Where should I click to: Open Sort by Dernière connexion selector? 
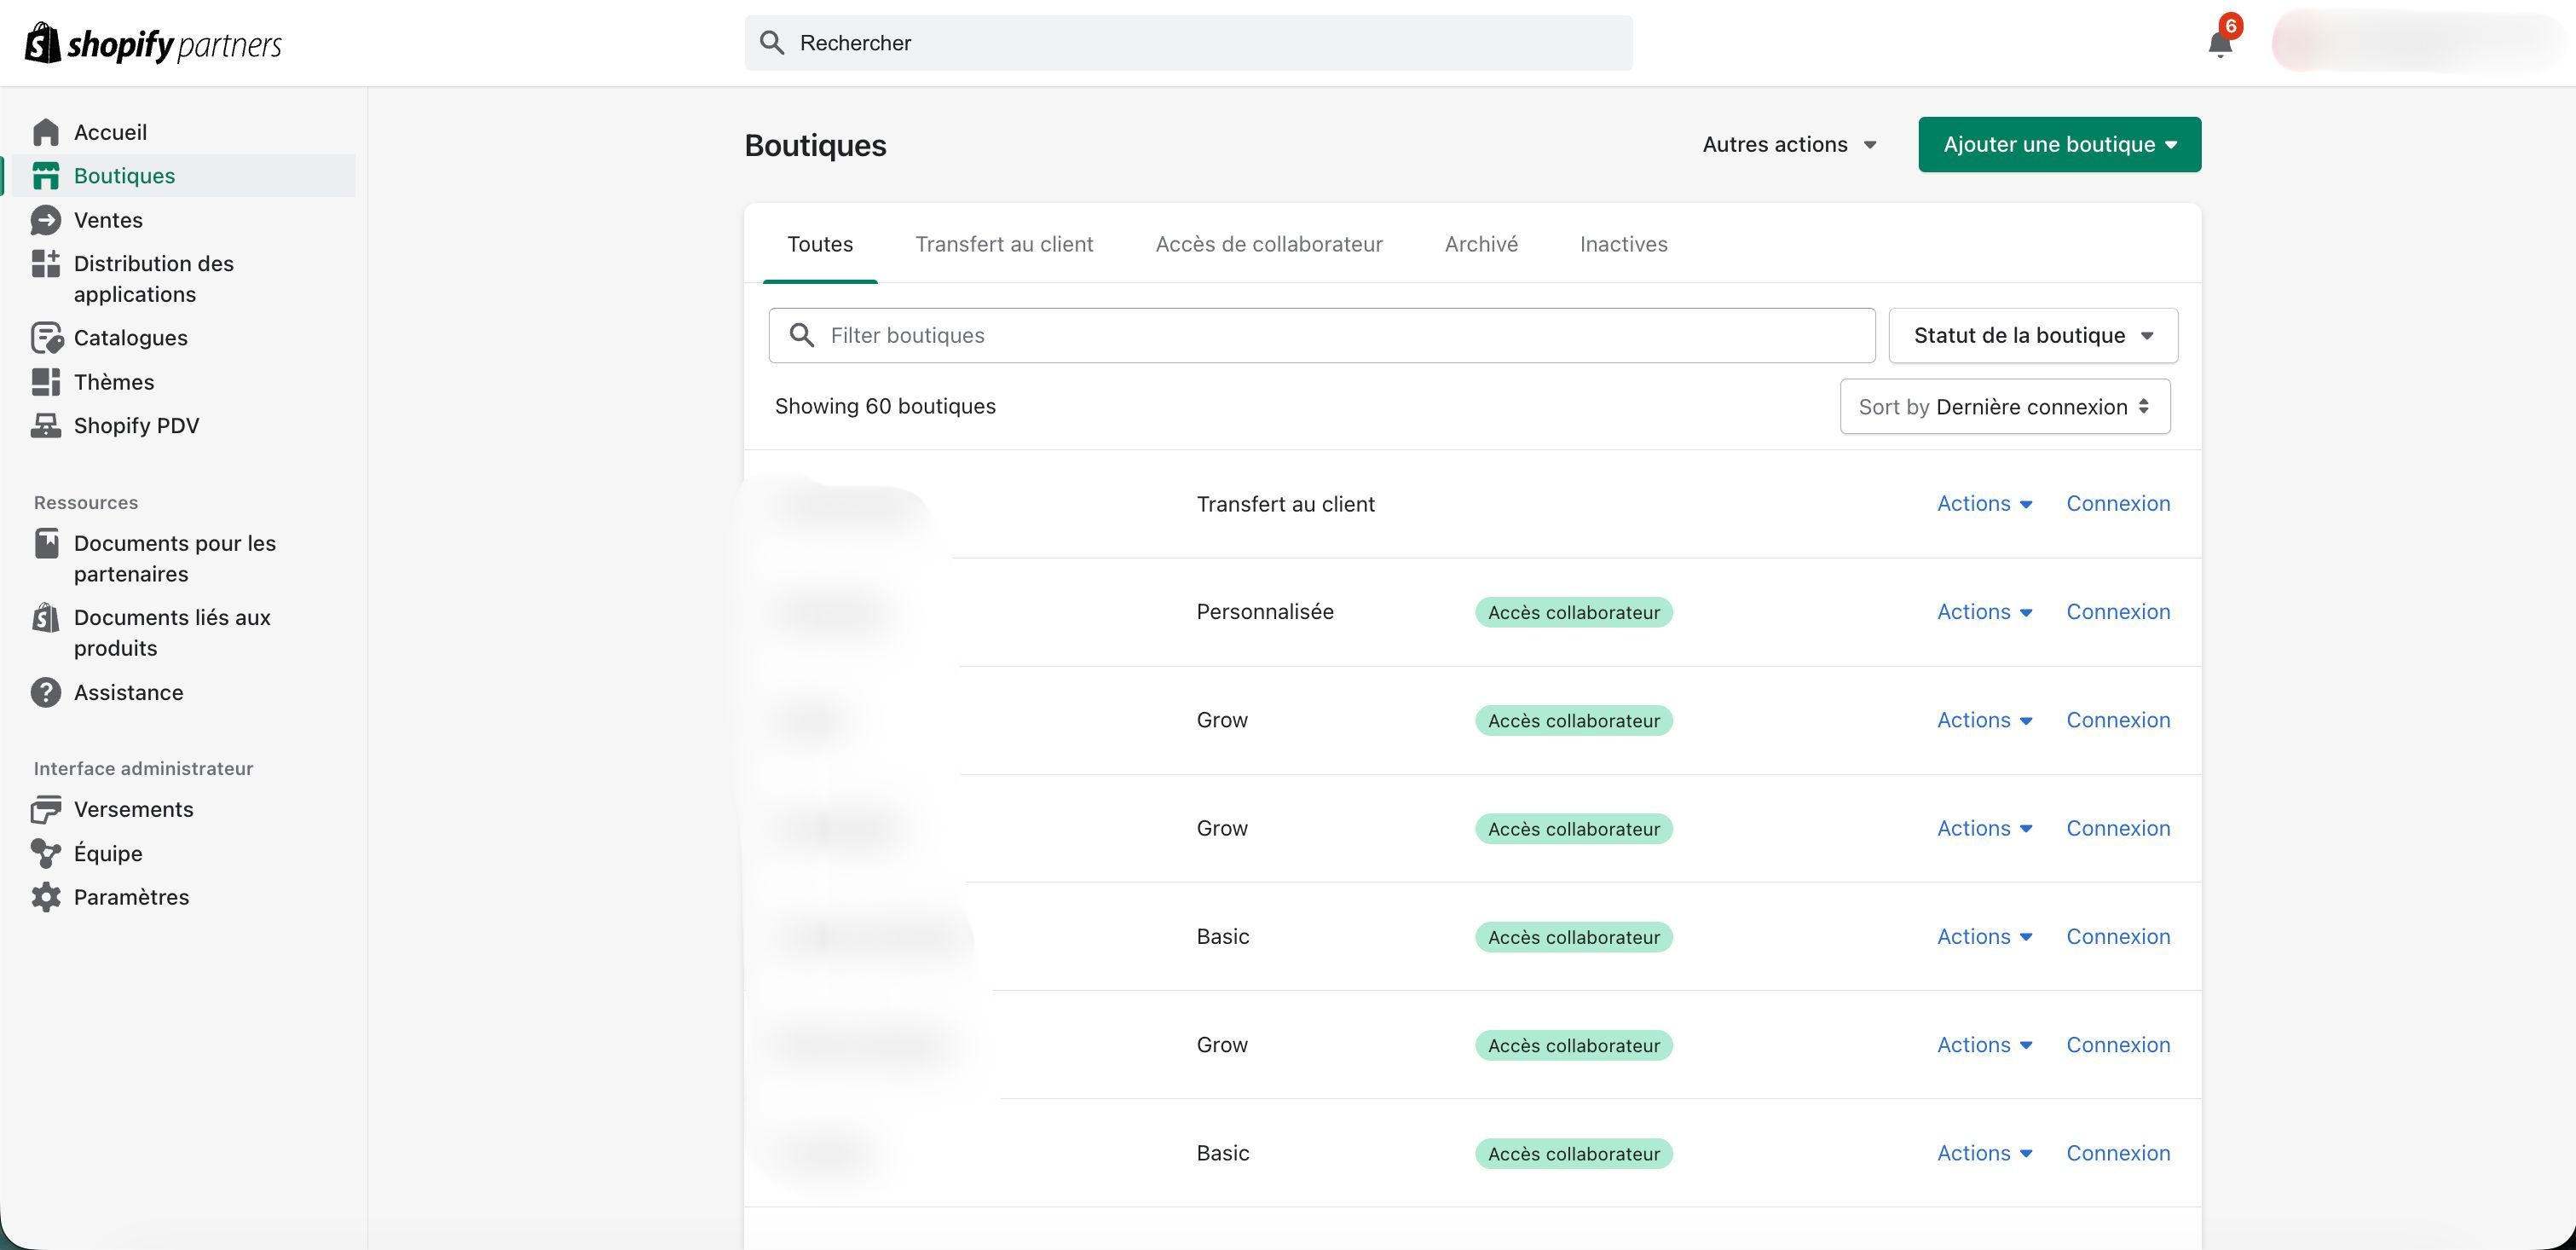pyautogui.click(x=2004, y=407)
